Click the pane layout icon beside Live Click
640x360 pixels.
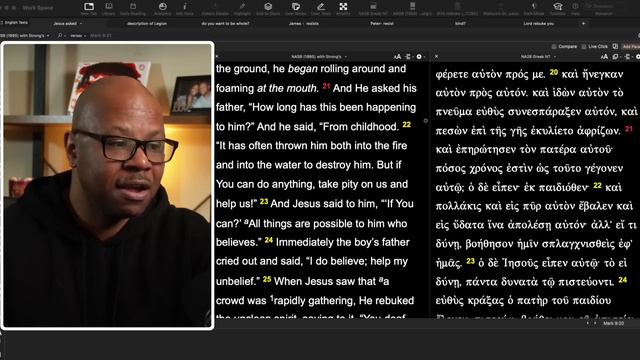[x=615, y=47]
